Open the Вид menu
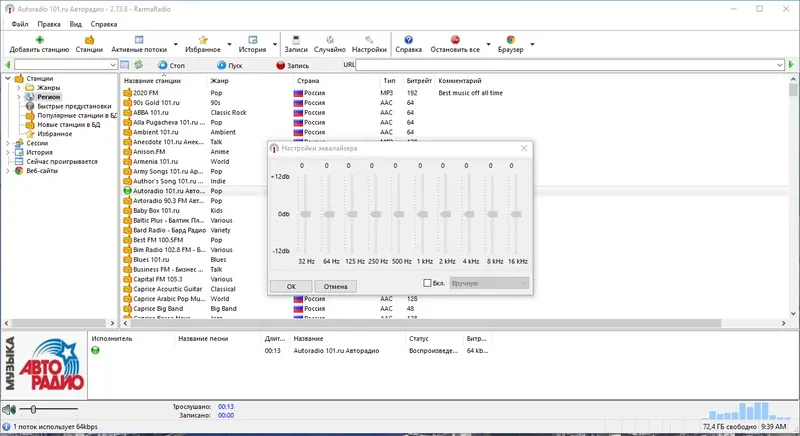Image resolution: width=800 pixels, height=436 pixels. coord(76,24)
